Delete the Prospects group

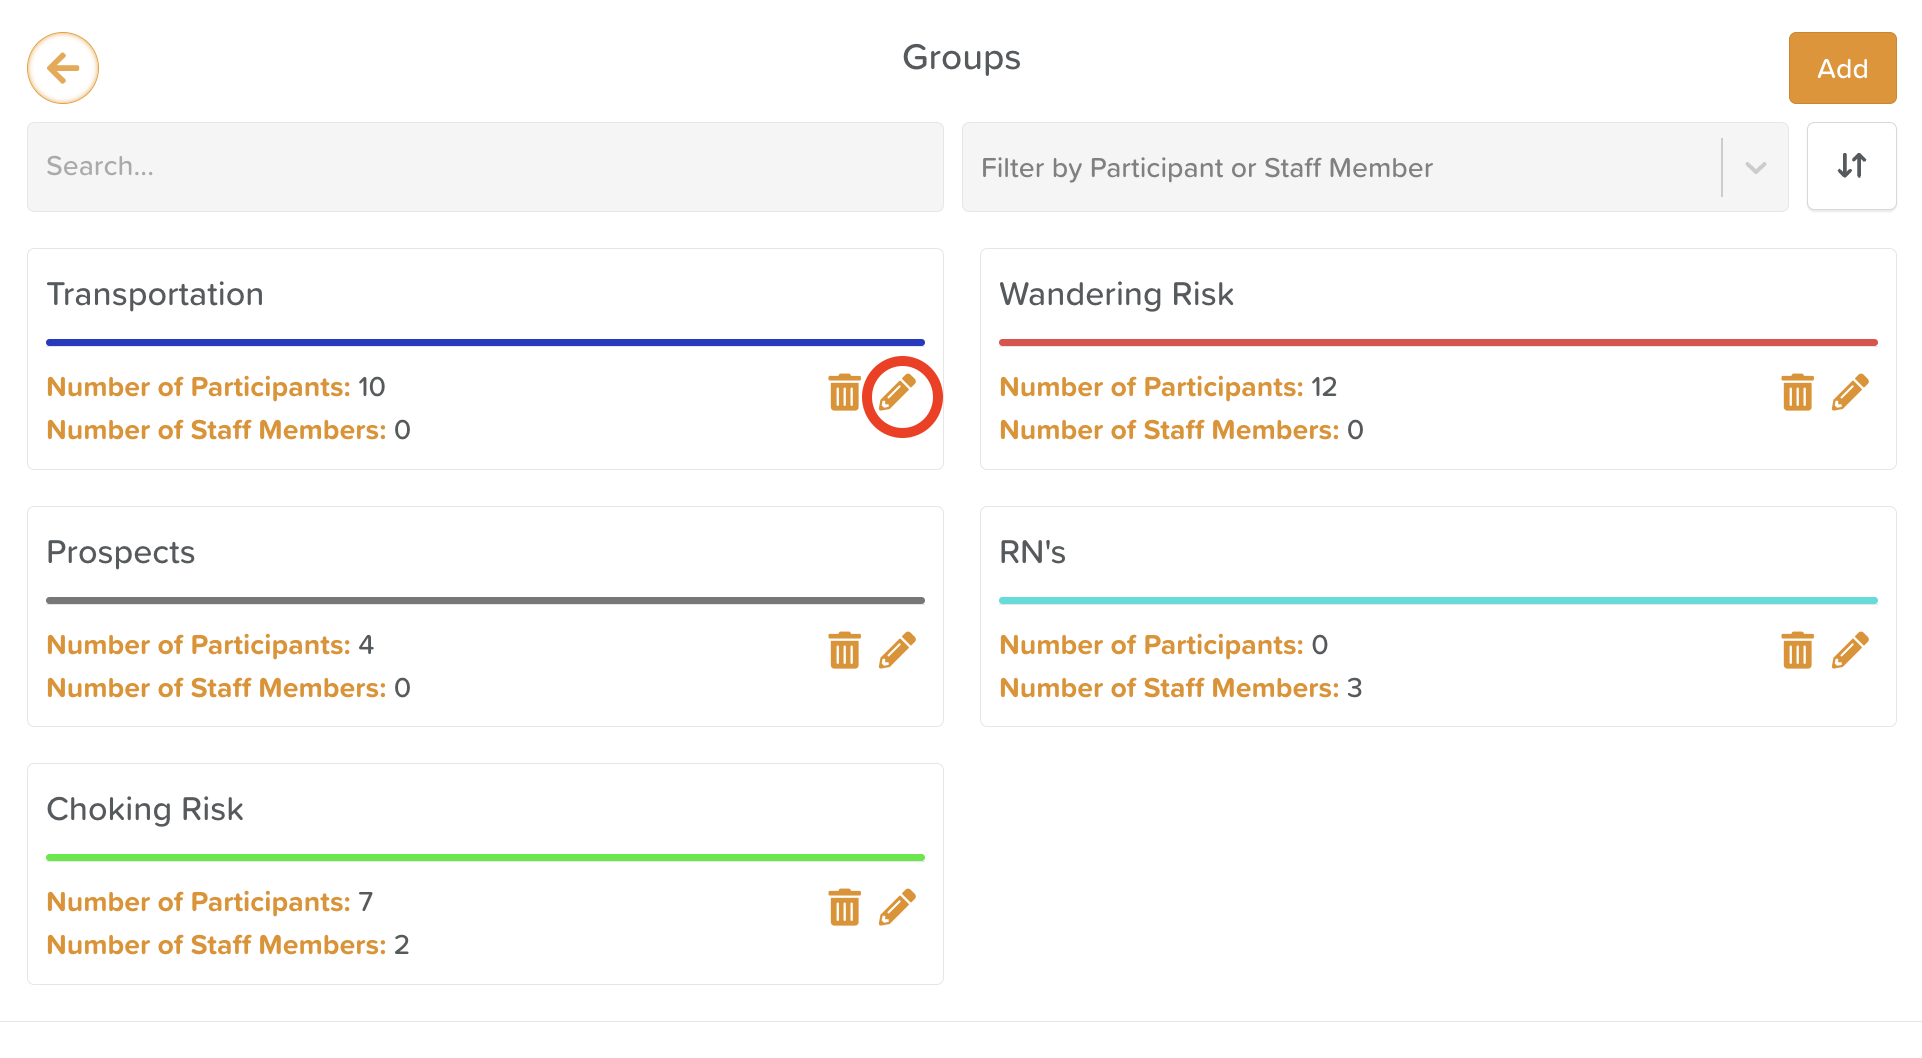point(844,650)
